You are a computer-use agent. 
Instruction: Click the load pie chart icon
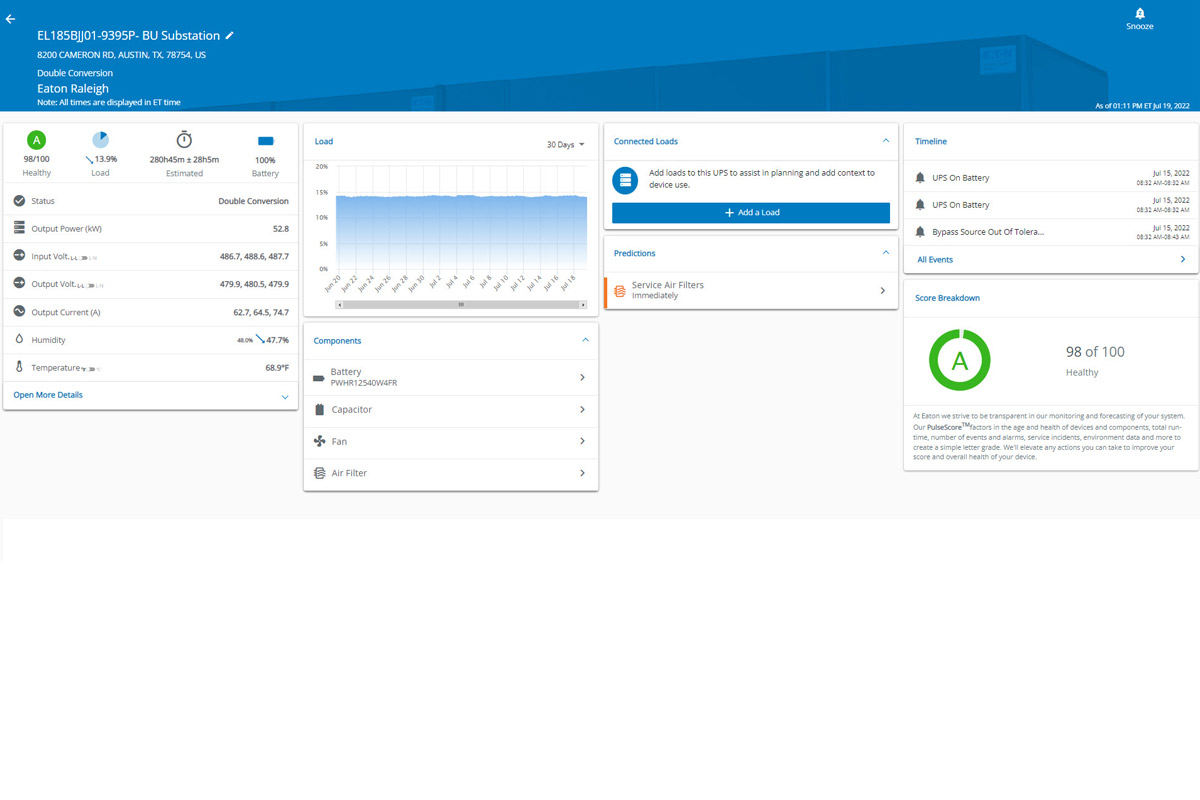pyautogui.click(x=100, y=140)
